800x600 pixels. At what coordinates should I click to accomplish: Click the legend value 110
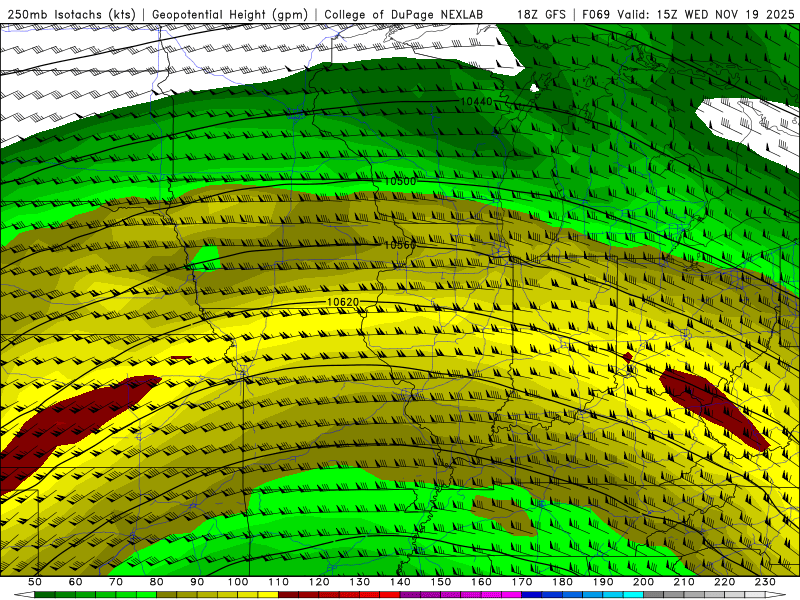coord(279,582)
